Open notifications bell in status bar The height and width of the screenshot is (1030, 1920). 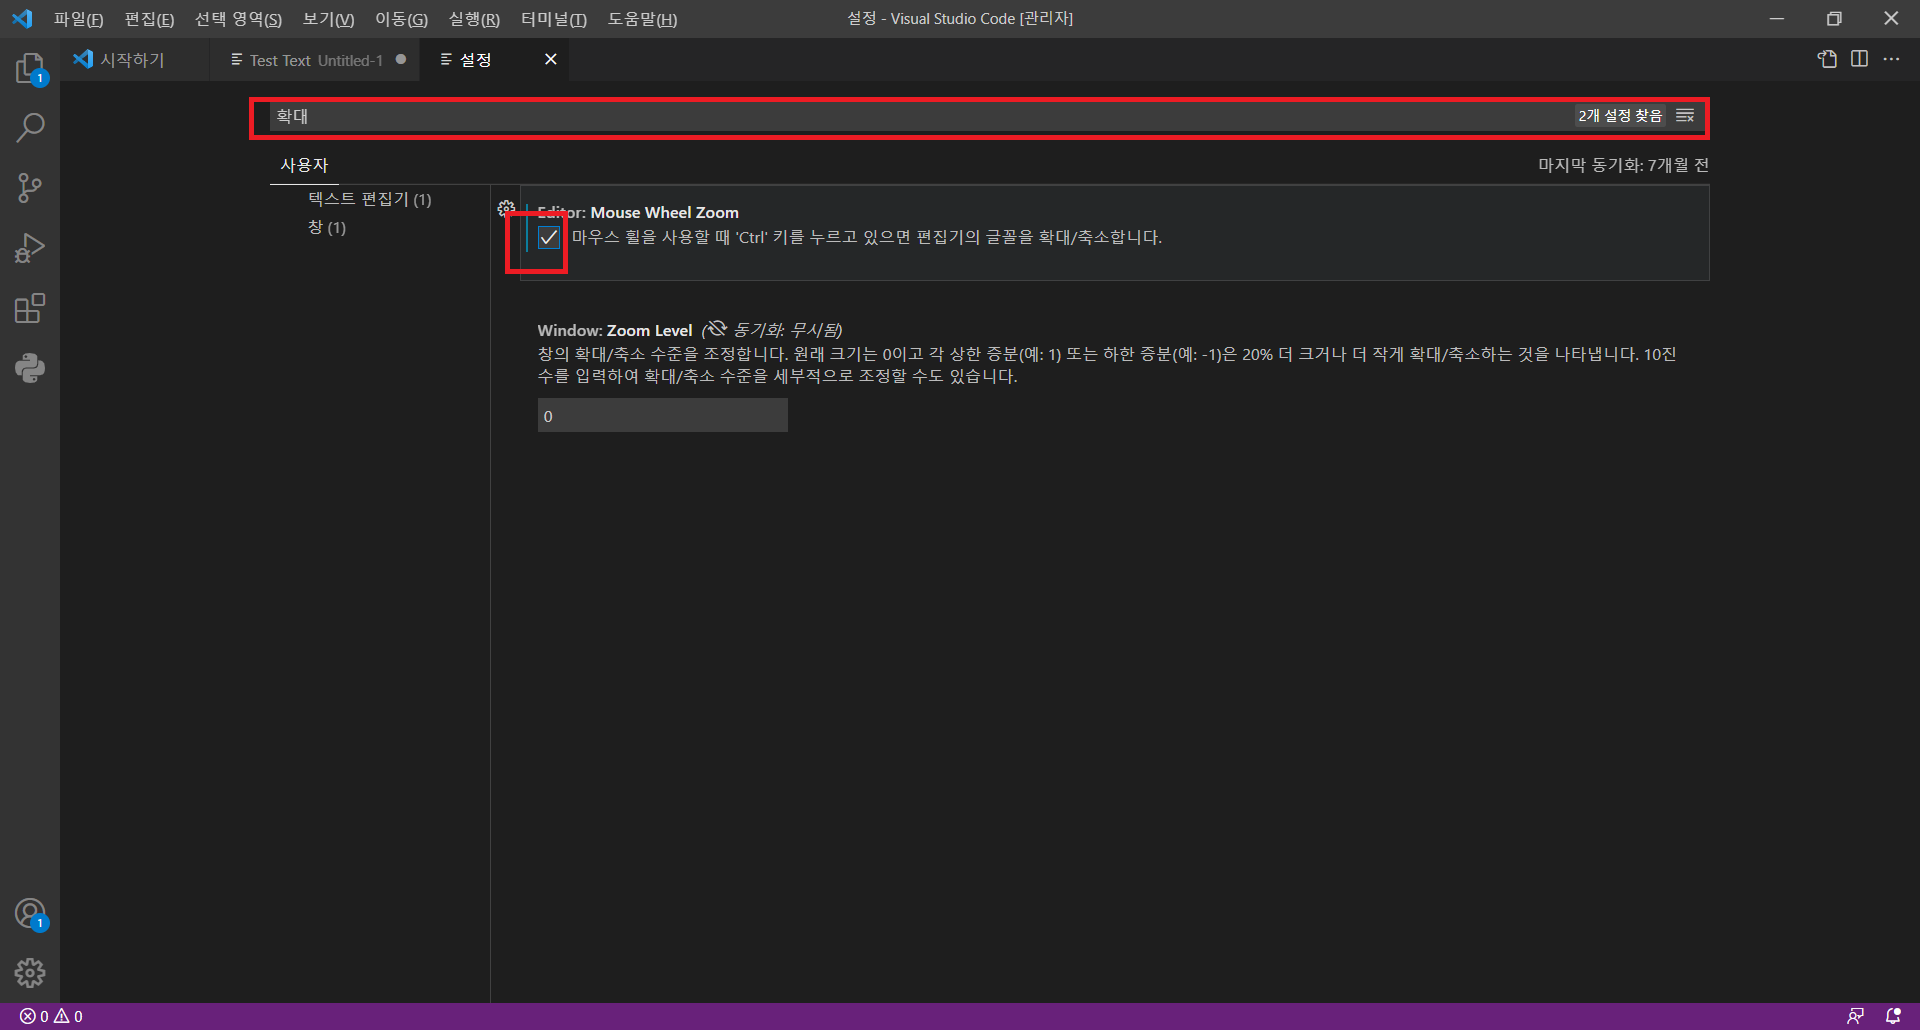(1893, 1016)
